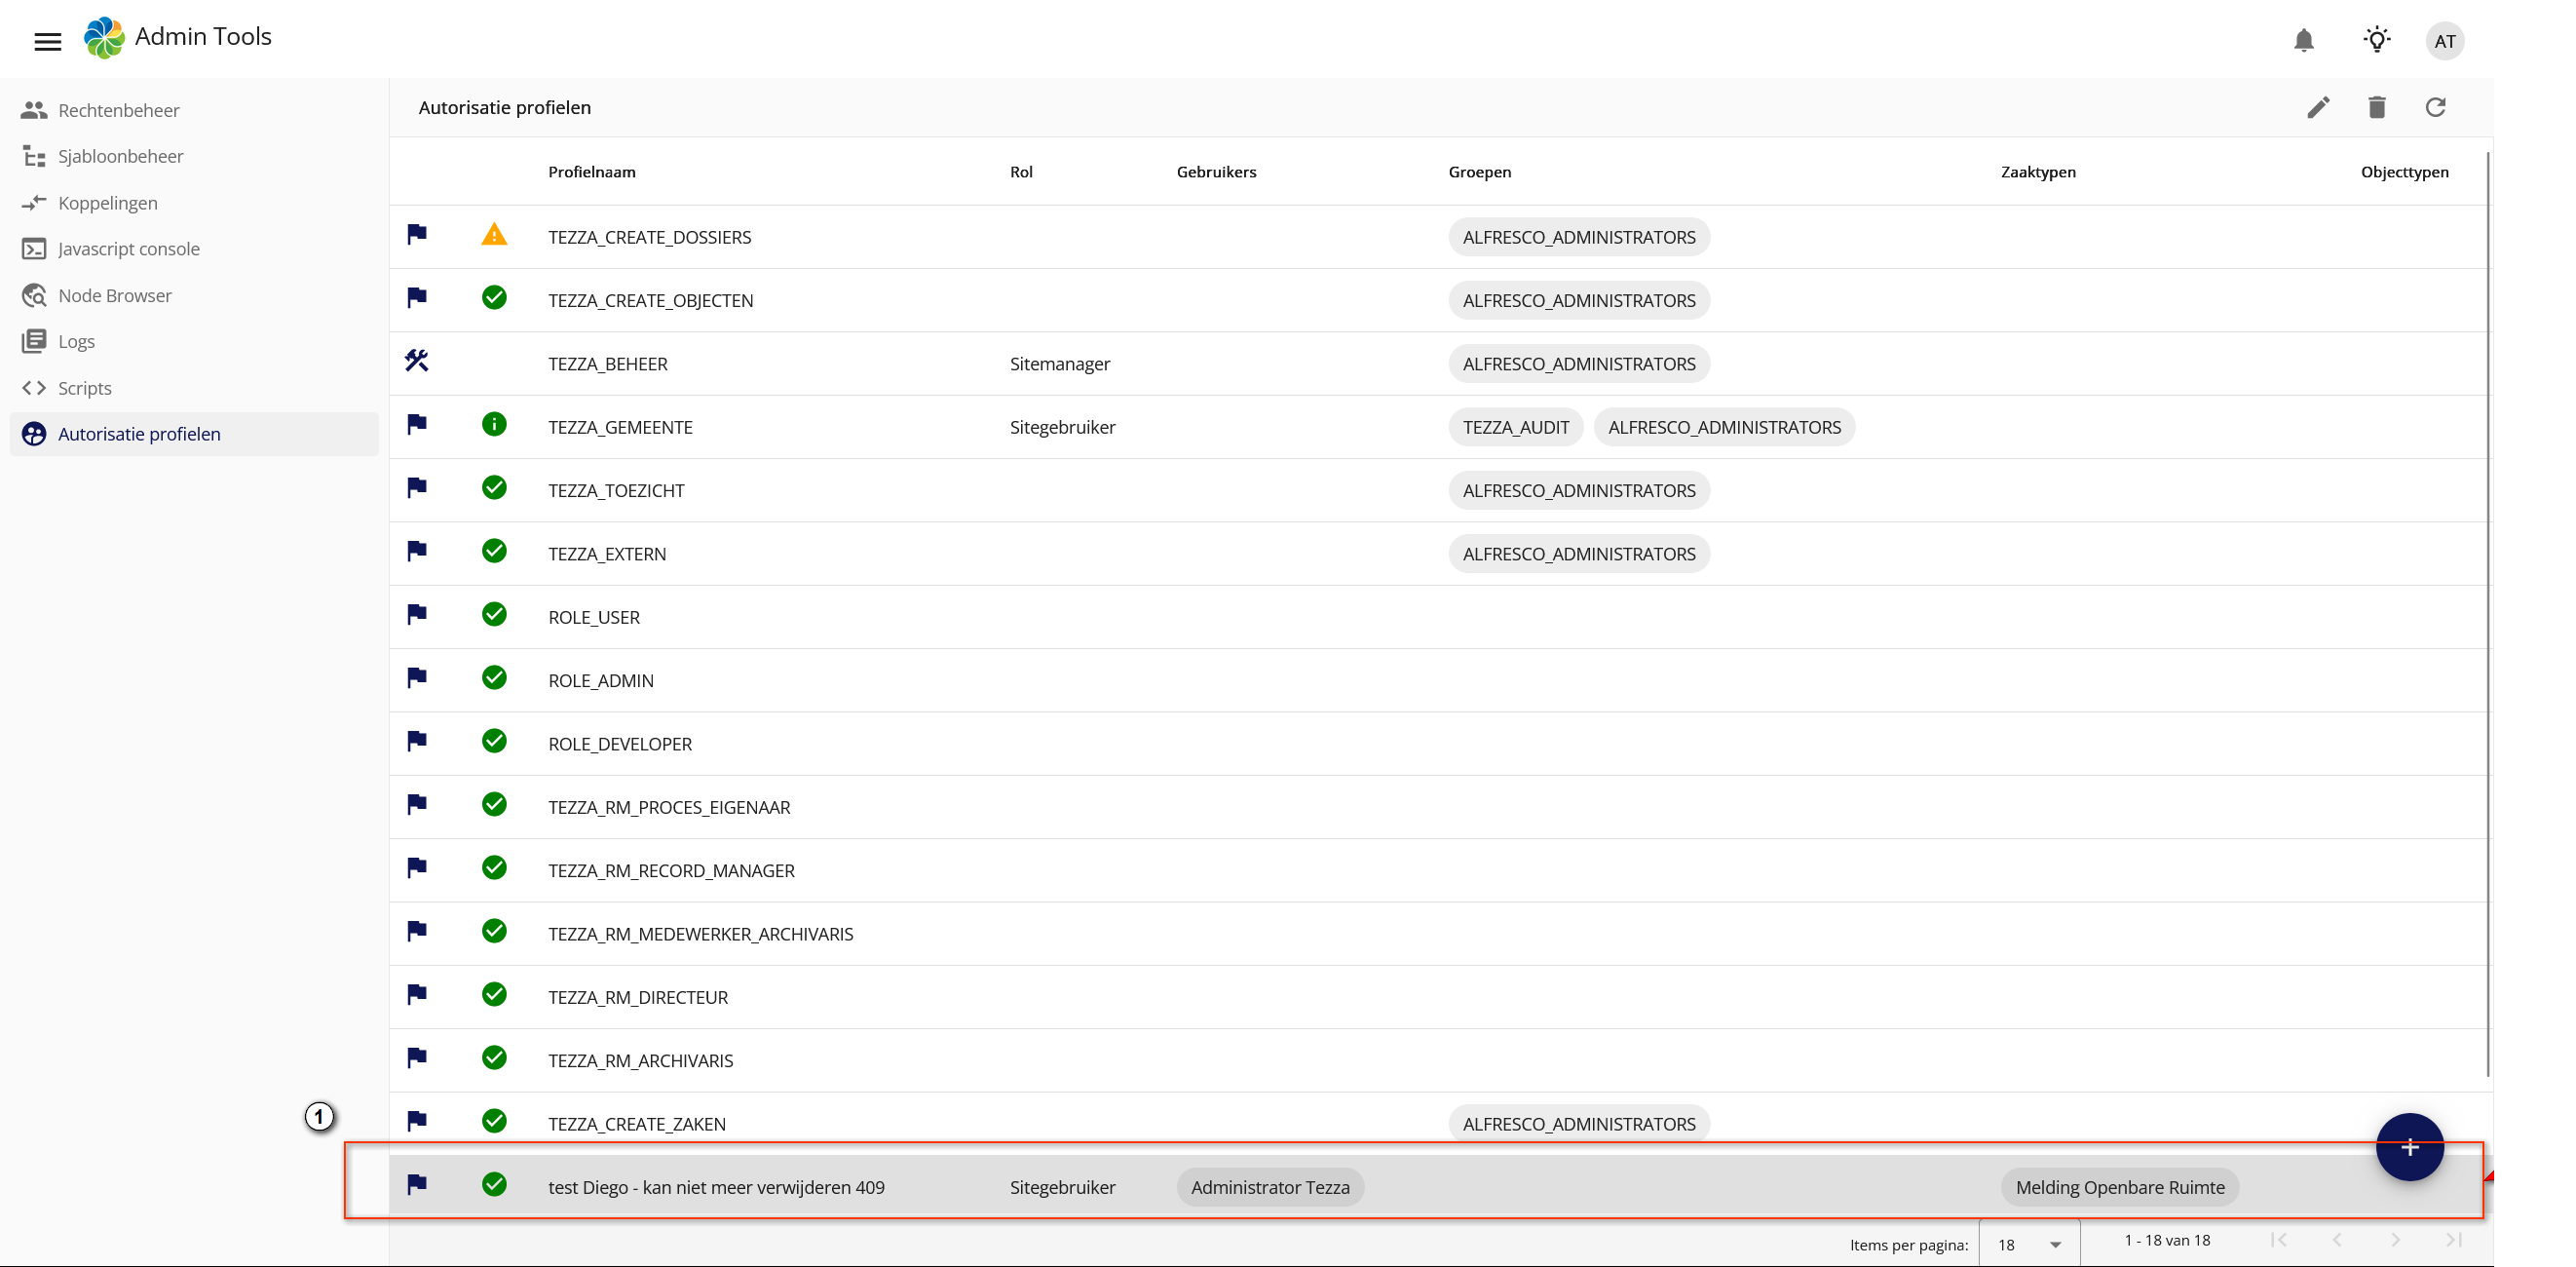Click the floating plus add button
Image resolution: width=2576 pixels, height=1267 pixels.
[x=2409, y=1147]
